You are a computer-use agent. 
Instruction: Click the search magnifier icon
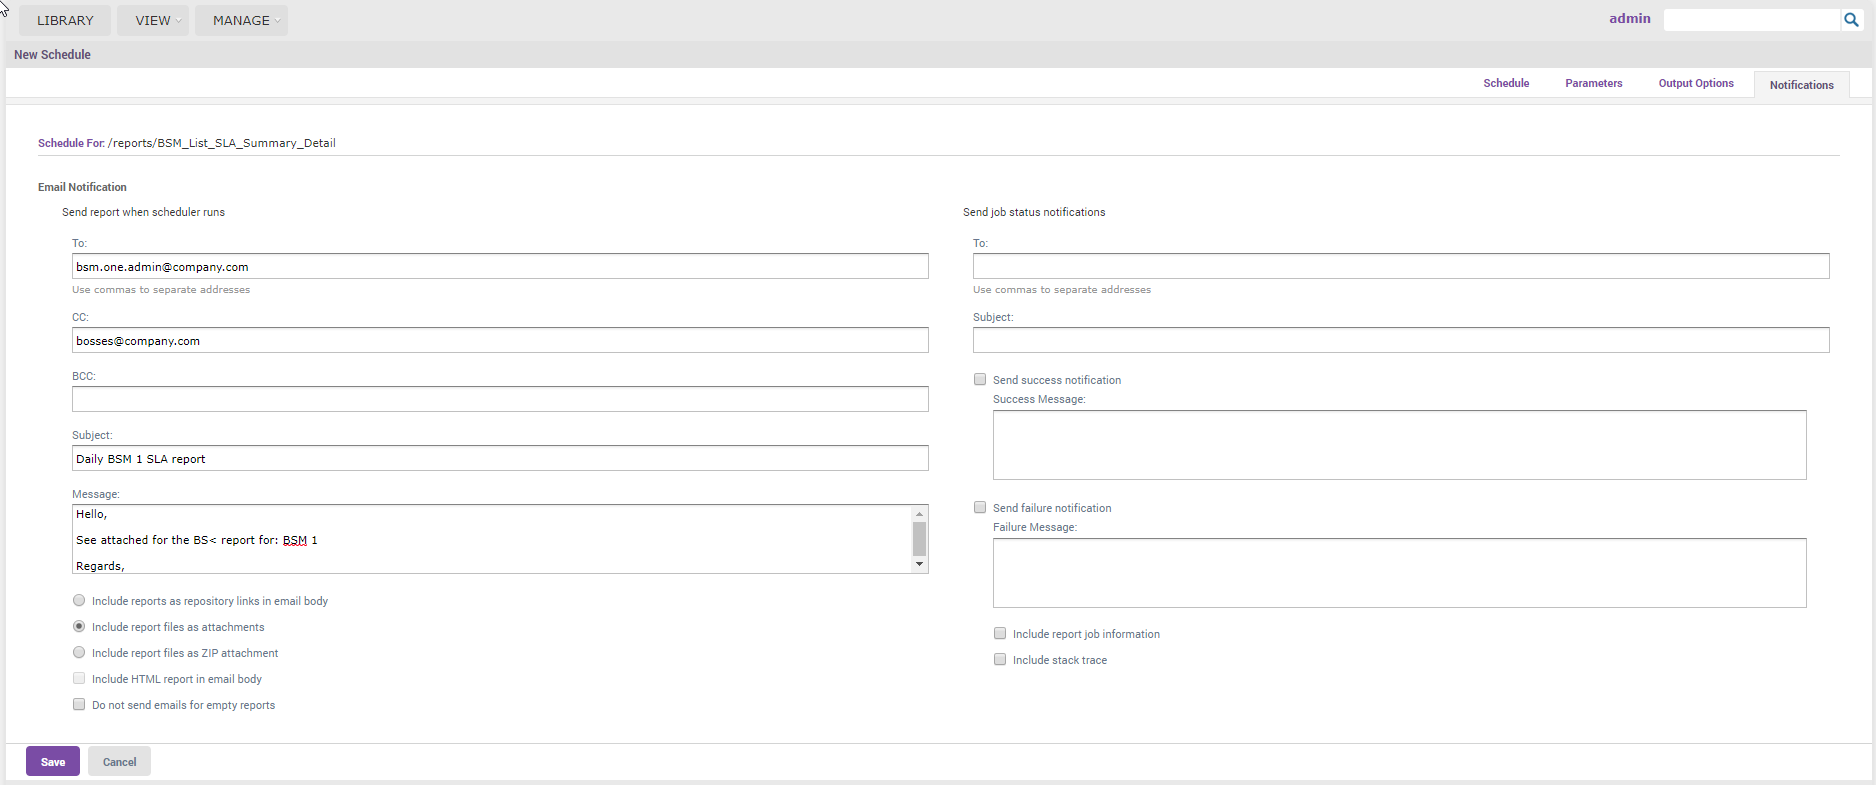click(x=1851, y=19)
